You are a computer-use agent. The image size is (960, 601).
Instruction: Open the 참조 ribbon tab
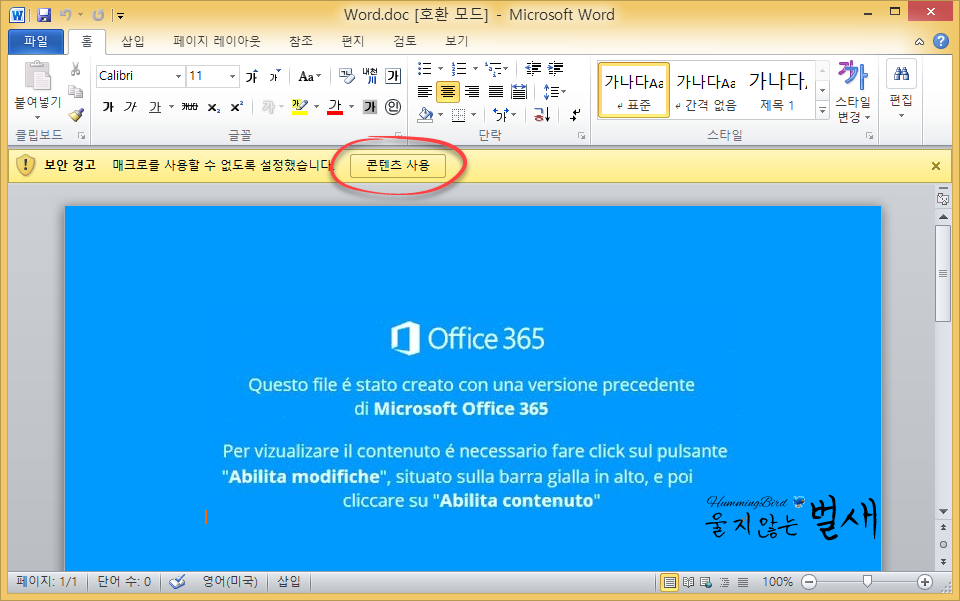[x=301, y=41]
